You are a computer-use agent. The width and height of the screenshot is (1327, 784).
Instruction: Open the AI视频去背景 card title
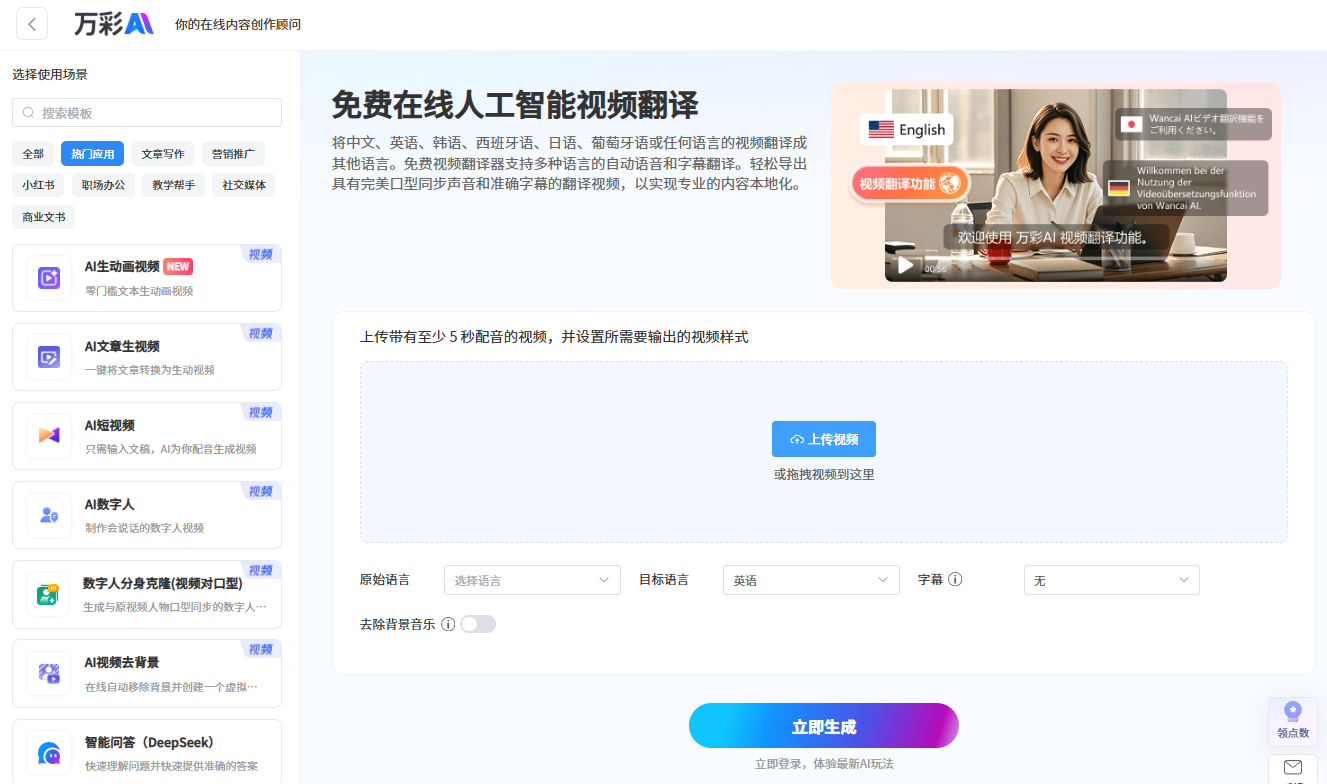coord(122,662)
